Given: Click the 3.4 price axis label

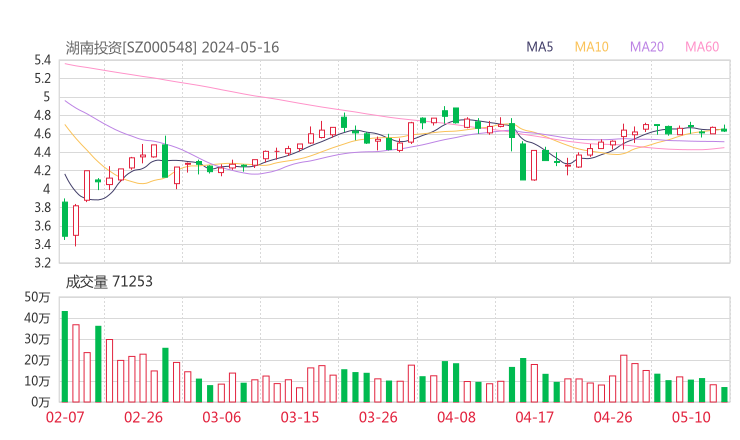Looking at the screenshot, I should pos(42,244).
